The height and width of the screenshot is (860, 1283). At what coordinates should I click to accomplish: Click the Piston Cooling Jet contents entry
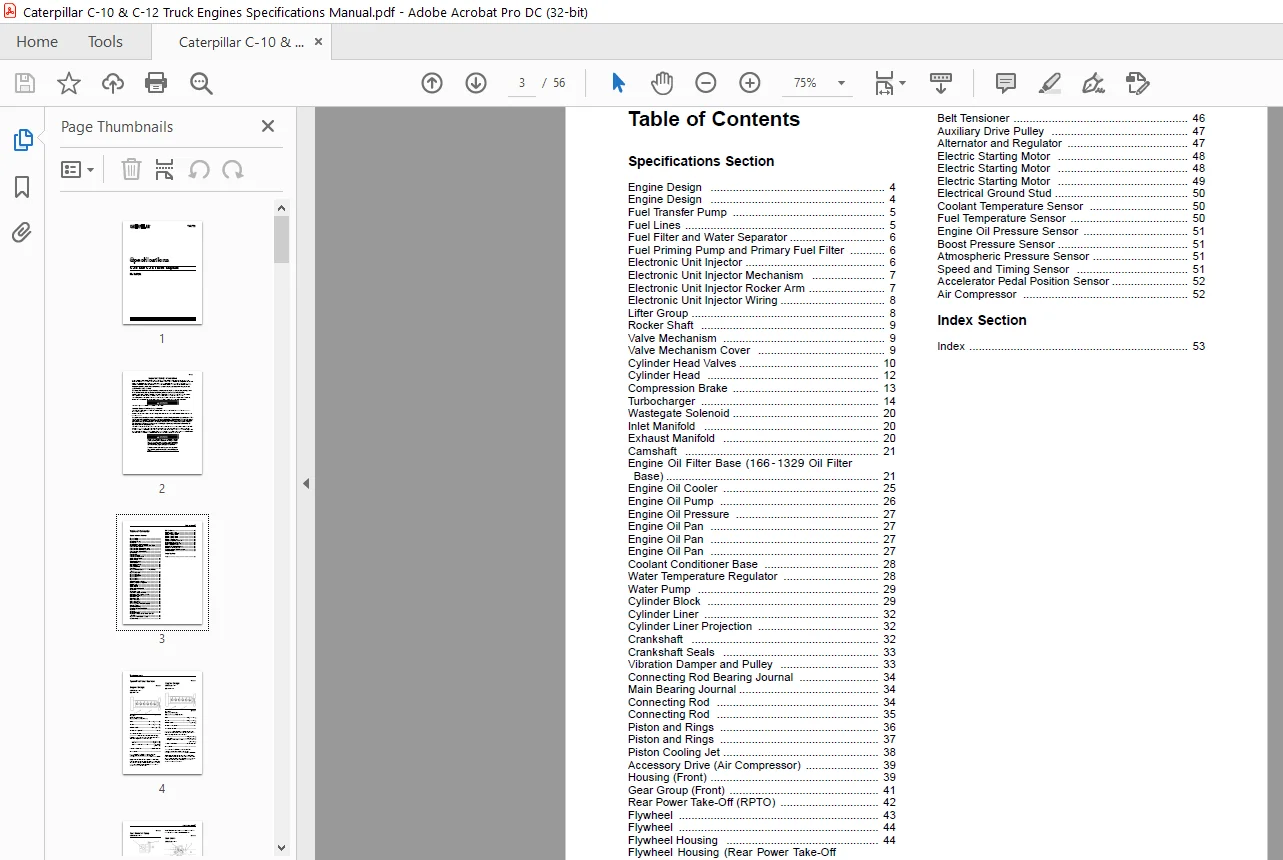click(x=762, y=753)
